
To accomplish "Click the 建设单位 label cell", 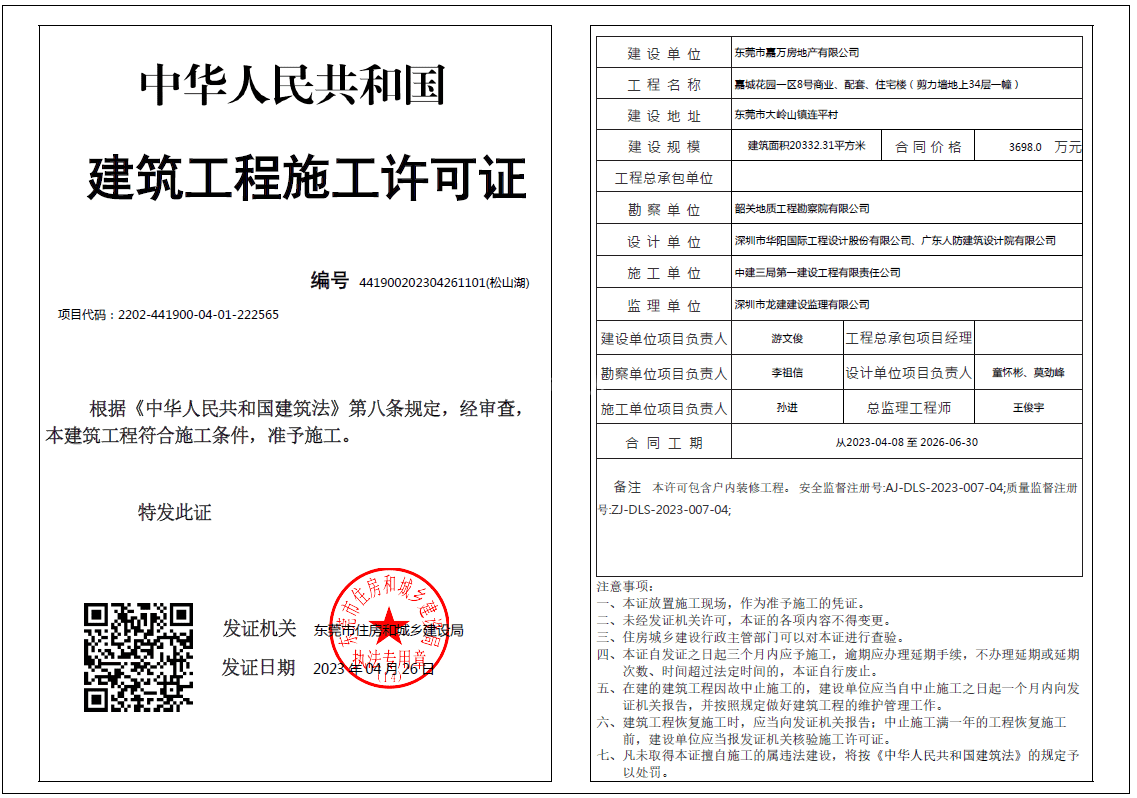I will 663,54.
